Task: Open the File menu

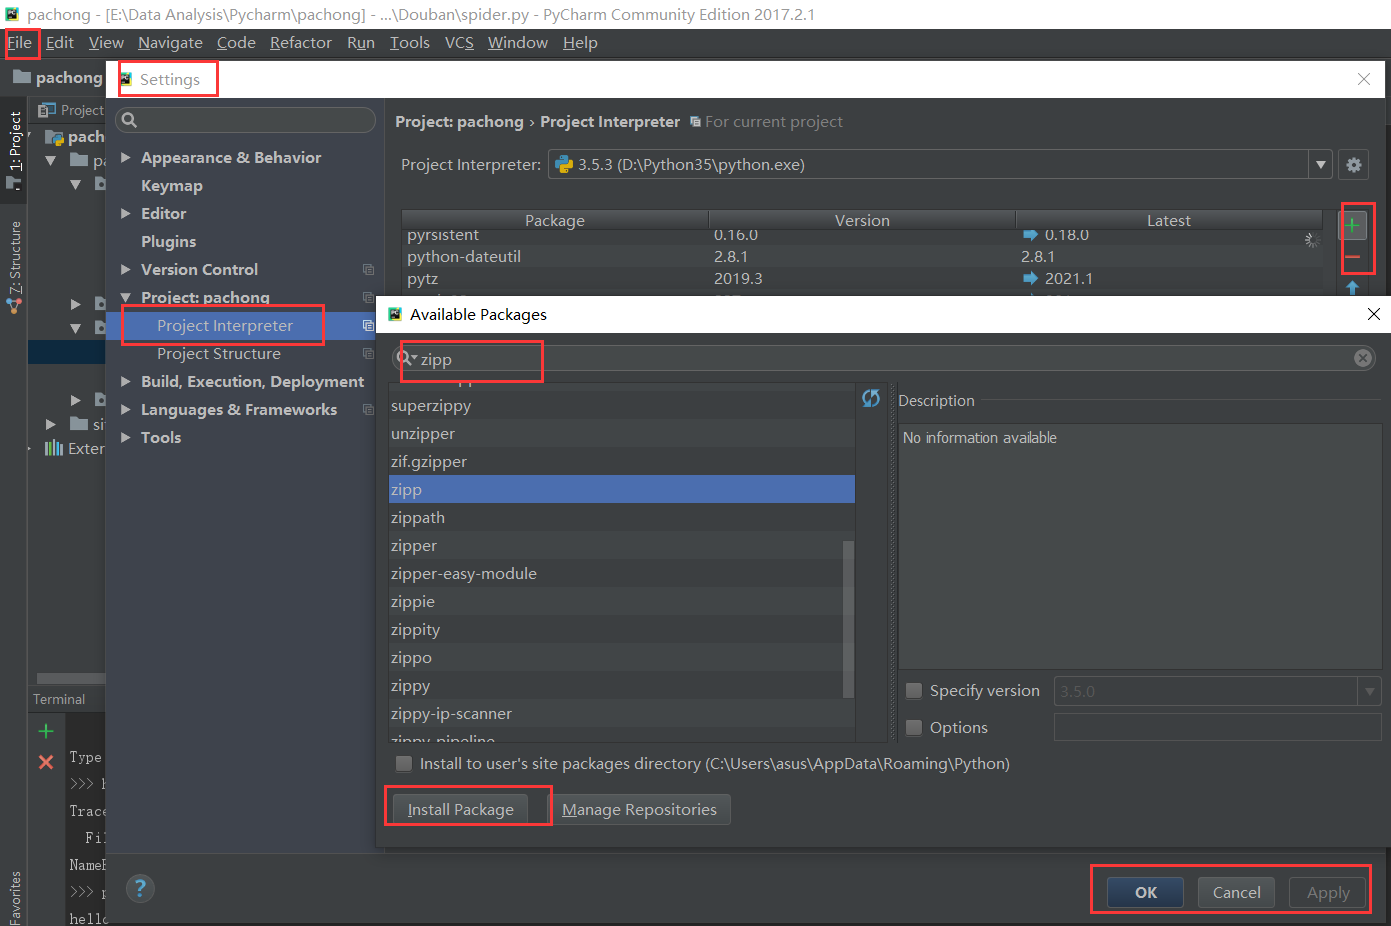Action: (x=19, y=43)
